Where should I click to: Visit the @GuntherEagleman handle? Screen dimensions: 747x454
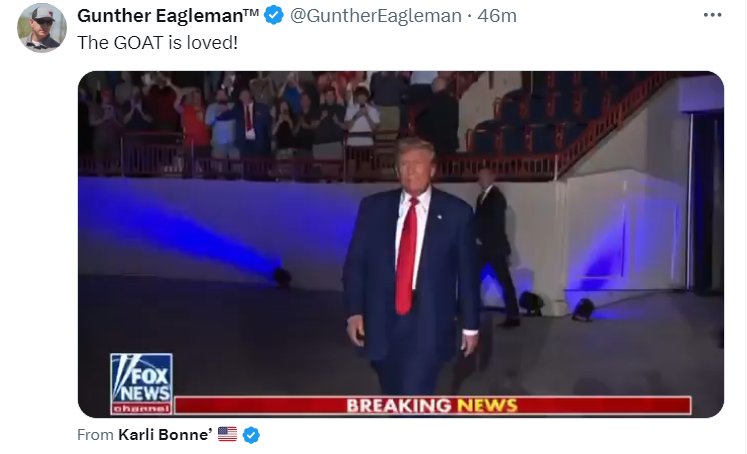(x=375, y=16)
